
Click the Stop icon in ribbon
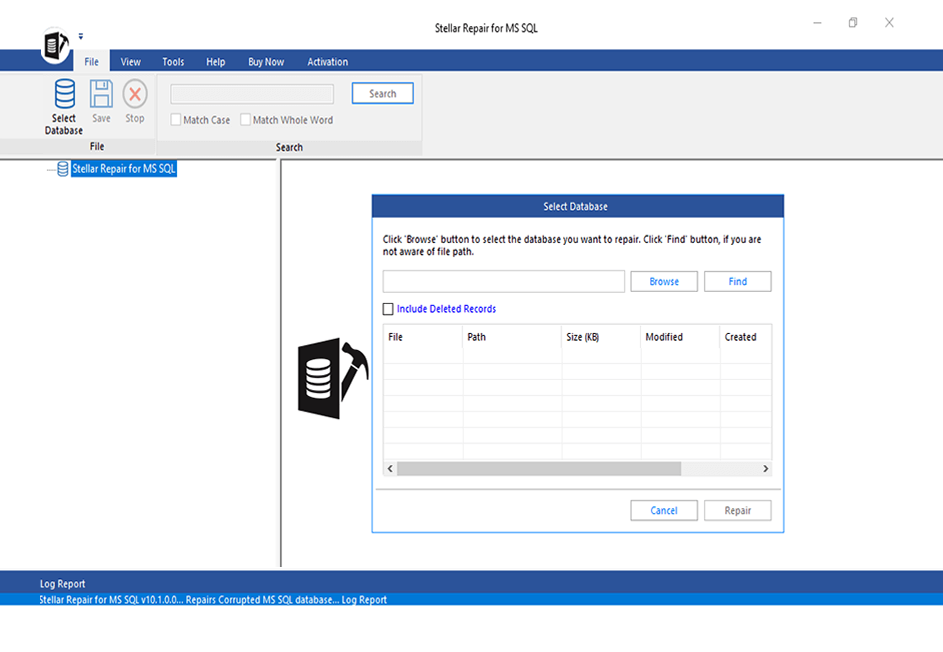135,95
